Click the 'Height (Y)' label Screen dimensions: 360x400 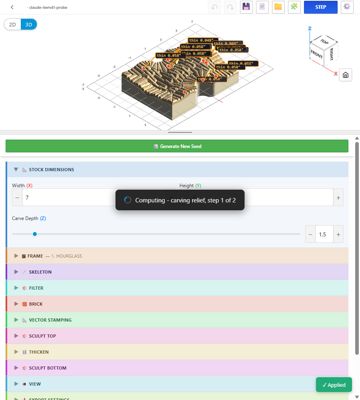(x=190, y=186)
